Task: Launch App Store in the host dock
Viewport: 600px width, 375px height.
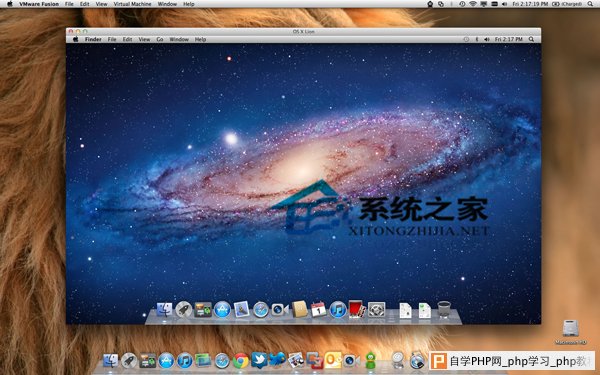Action: [166, 360]
